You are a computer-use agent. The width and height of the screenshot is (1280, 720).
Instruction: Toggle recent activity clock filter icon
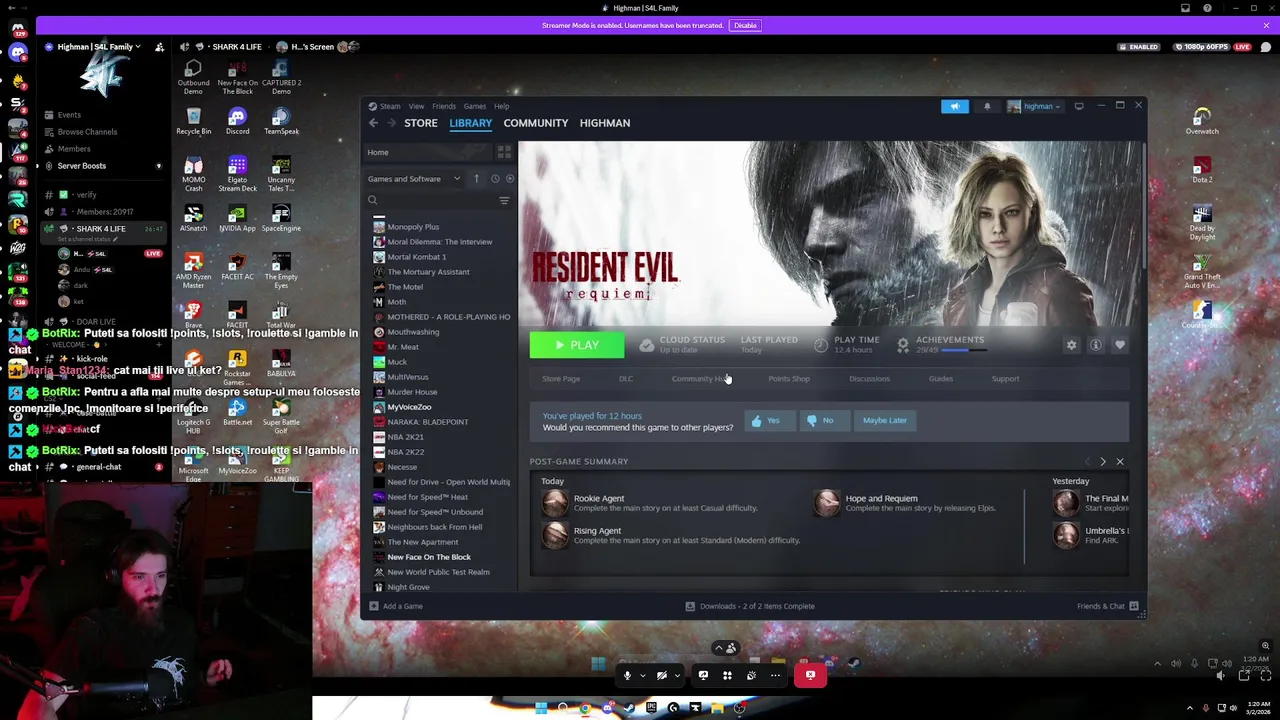pyautogui.click(x=494, y=179)
